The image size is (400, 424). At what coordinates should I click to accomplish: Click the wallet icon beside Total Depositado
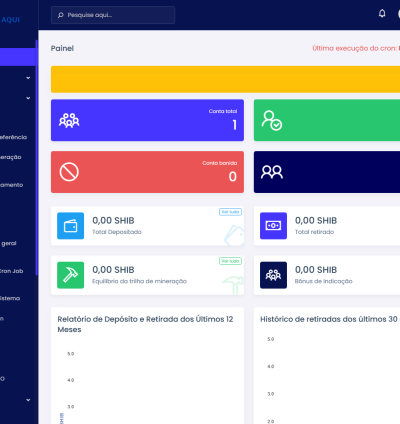(x=70, y=226)
